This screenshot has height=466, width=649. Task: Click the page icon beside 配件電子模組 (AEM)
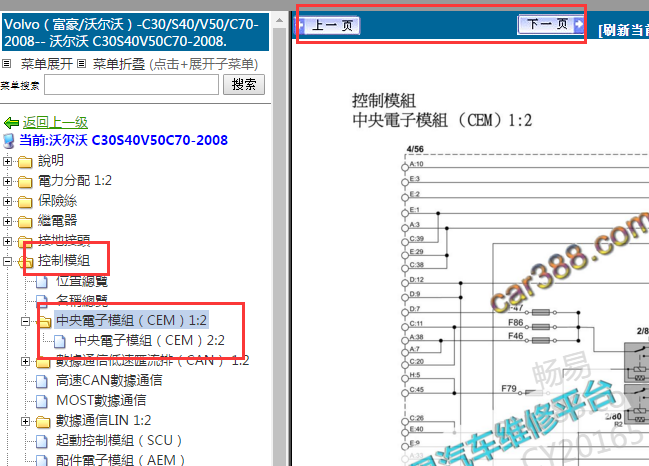point(41,461)
